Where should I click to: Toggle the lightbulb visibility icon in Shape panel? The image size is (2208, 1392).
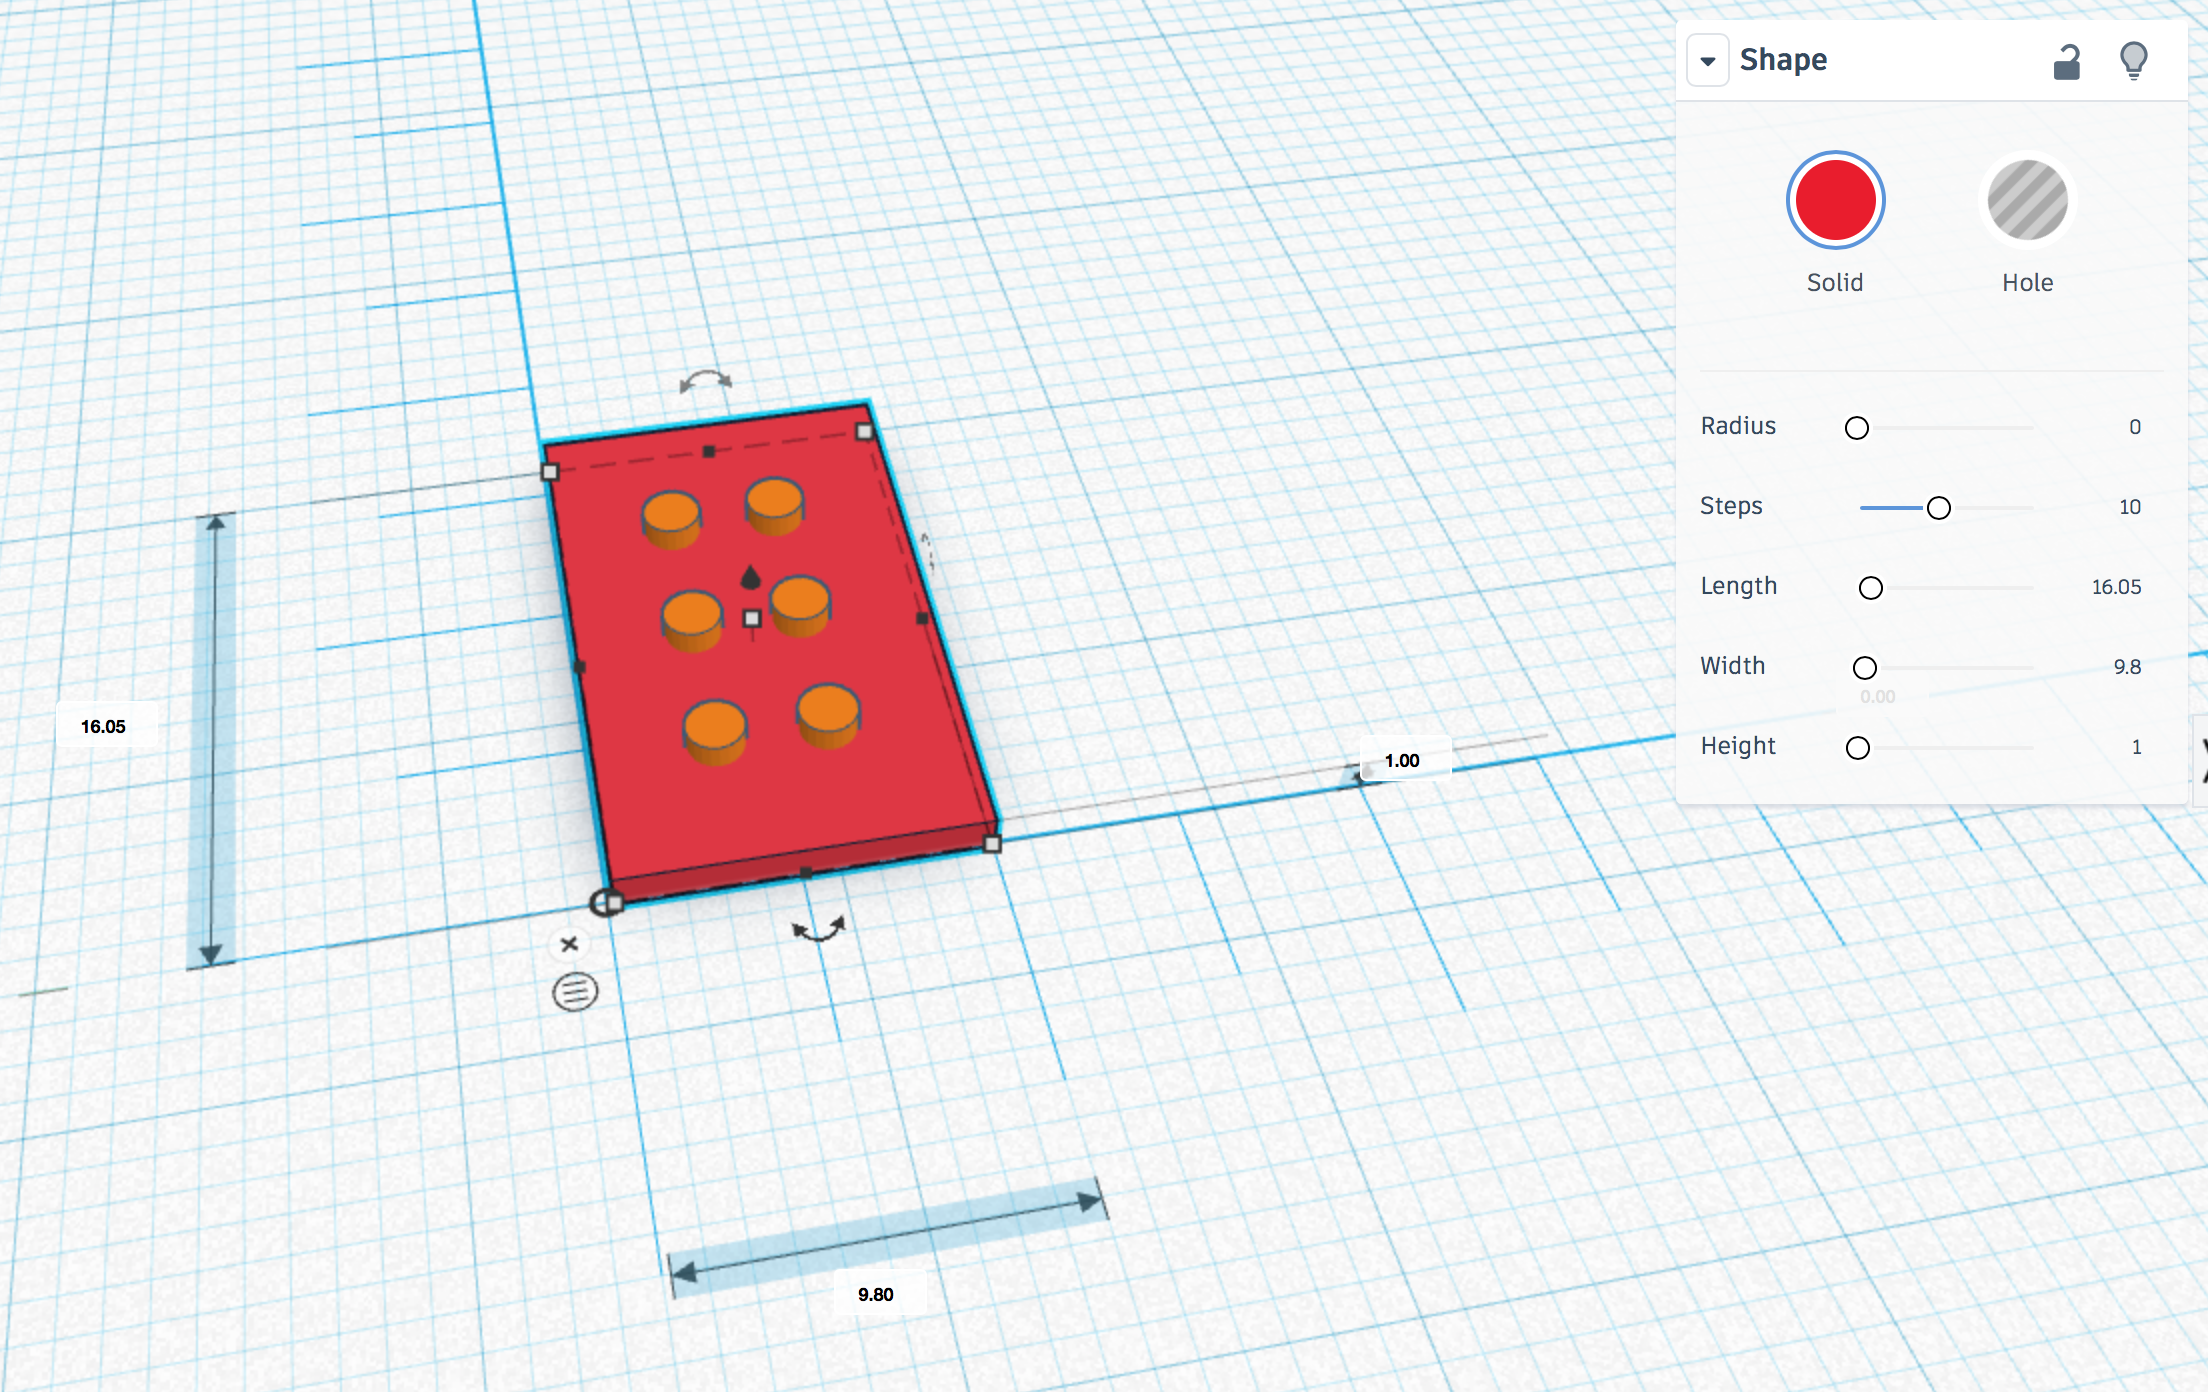pyautogui.click(x=2136, y=60)
